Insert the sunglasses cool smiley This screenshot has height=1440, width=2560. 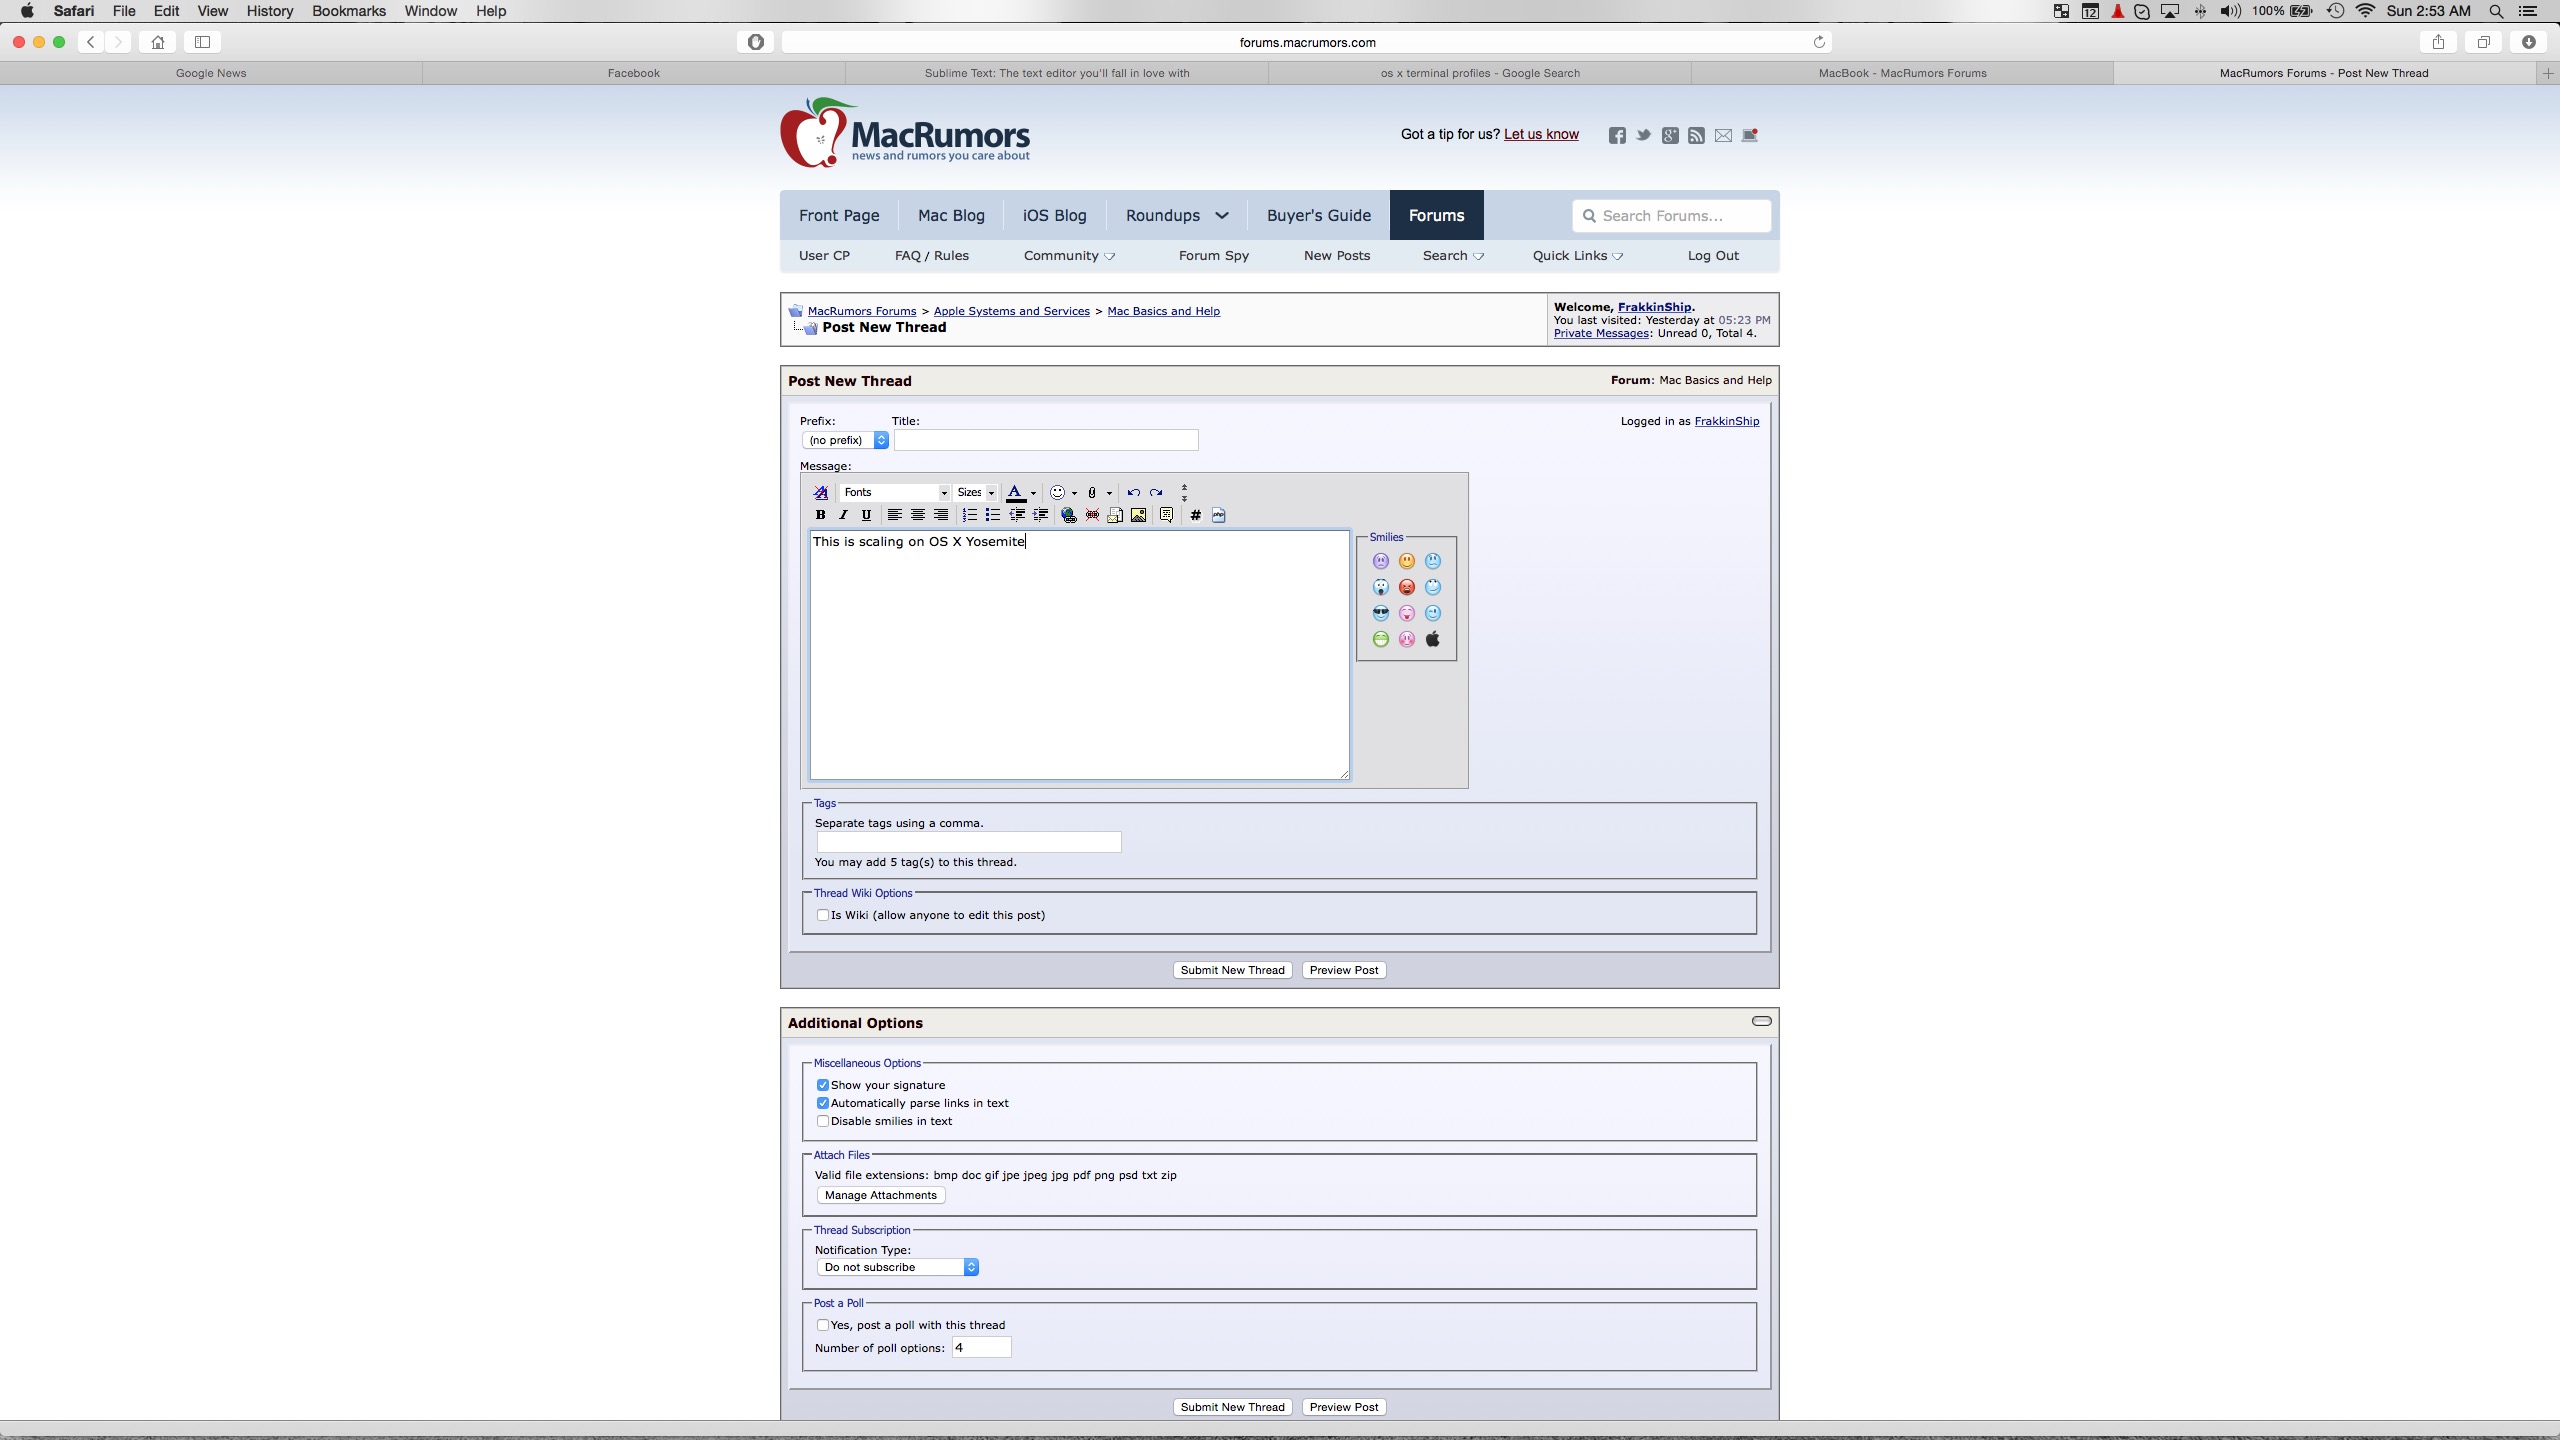coord(1381,613)
